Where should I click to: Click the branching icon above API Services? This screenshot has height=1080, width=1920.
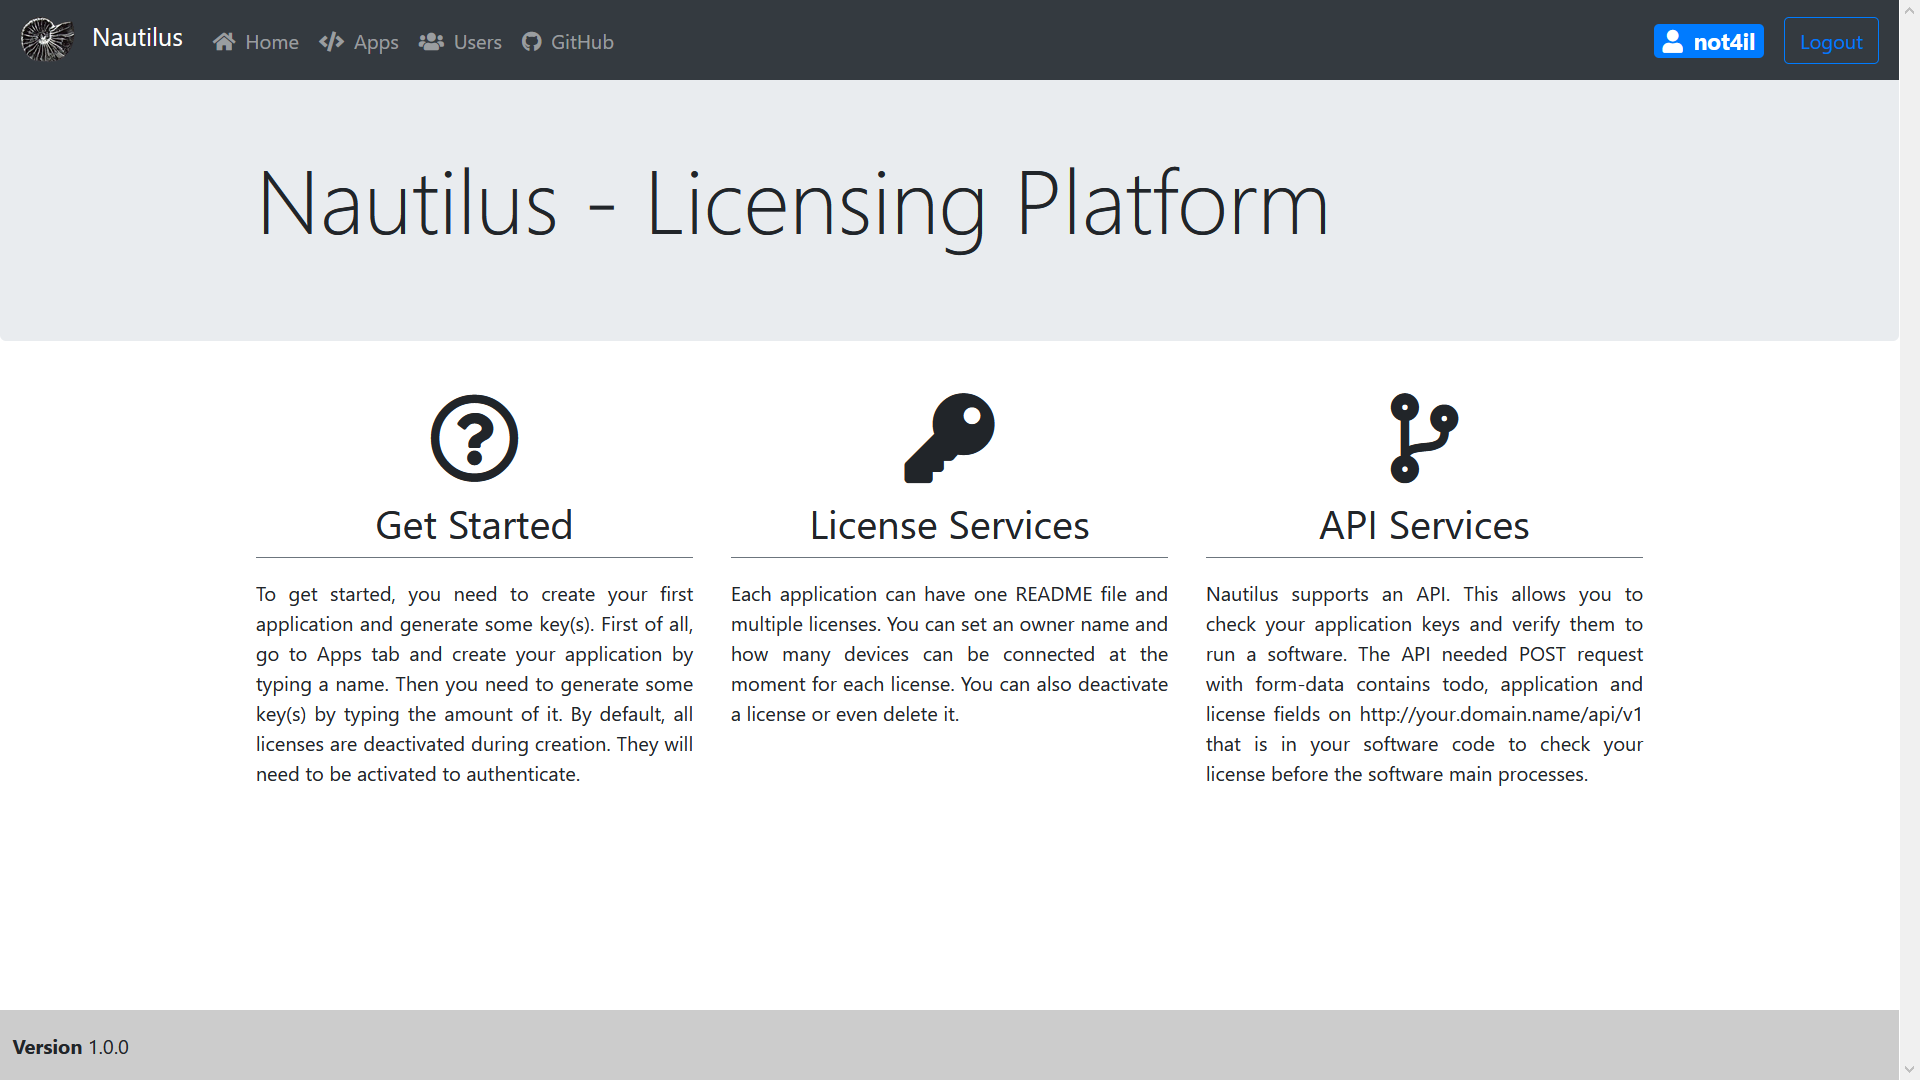point(1424,437)
